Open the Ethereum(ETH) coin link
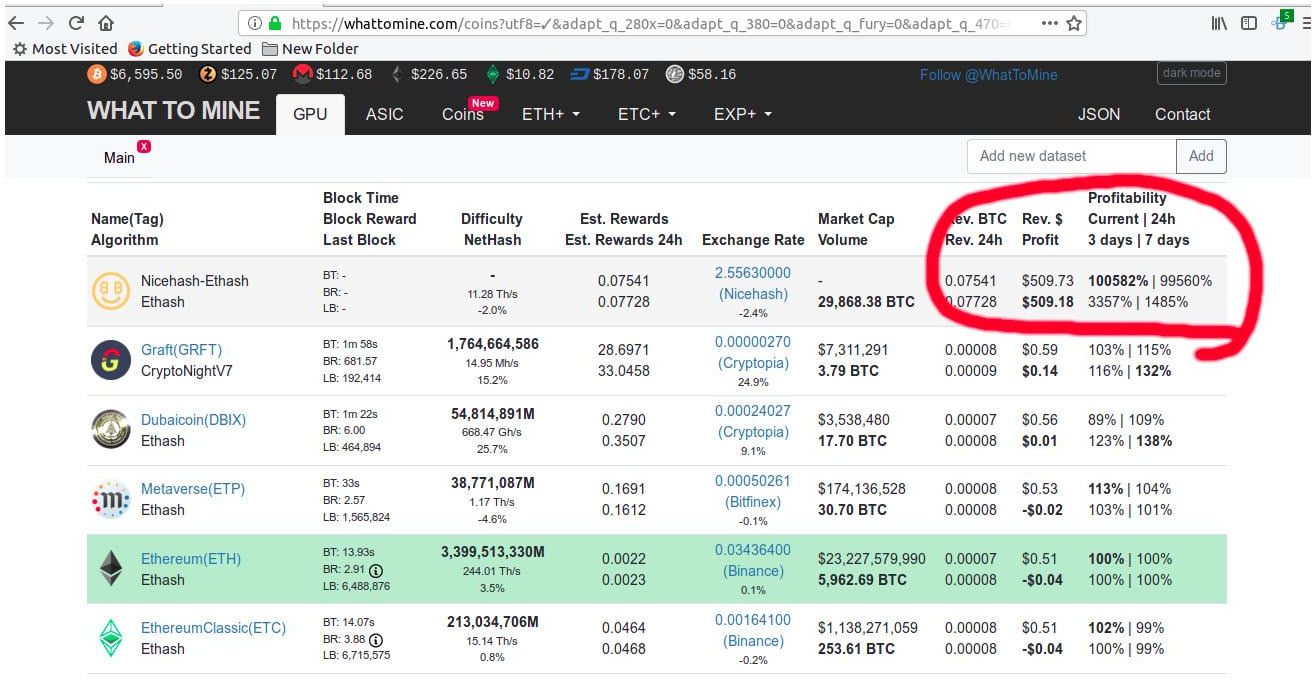The width and height of the screenshot is (1312, 680). click(x=191, y=559)
